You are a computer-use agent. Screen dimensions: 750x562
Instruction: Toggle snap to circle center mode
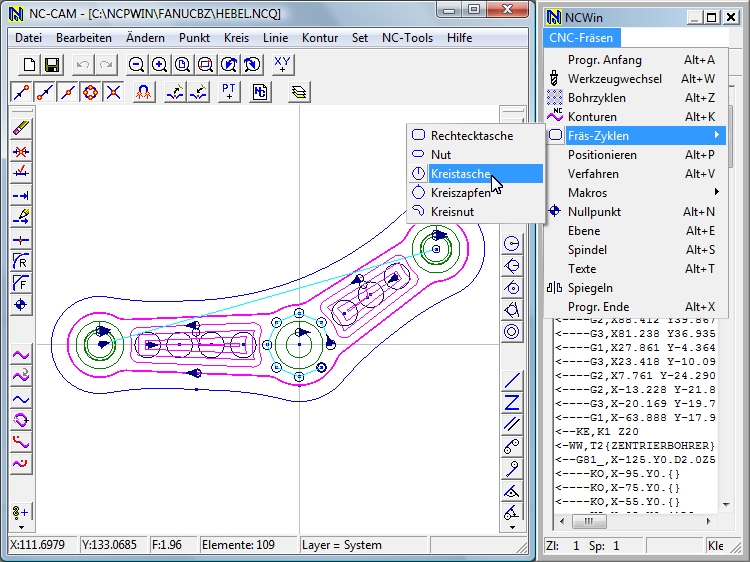click(x=91, y=92)
